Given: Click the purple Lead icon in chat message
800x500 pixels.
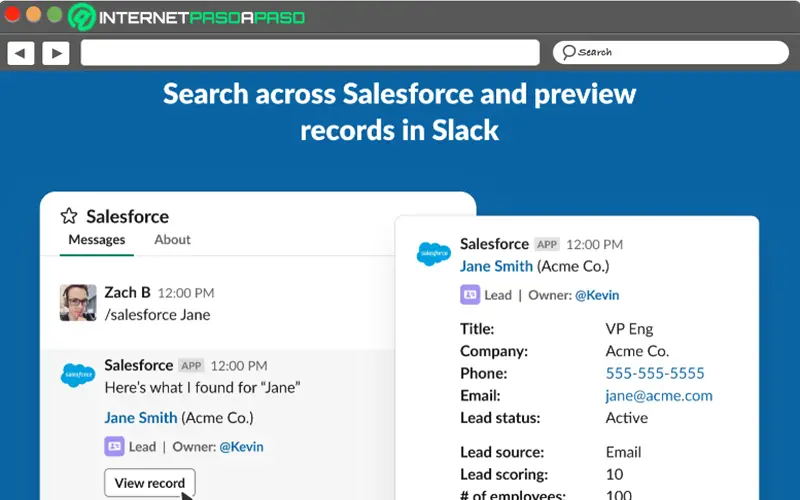Looking at the screenshot, I should click(x=113, y=447).
